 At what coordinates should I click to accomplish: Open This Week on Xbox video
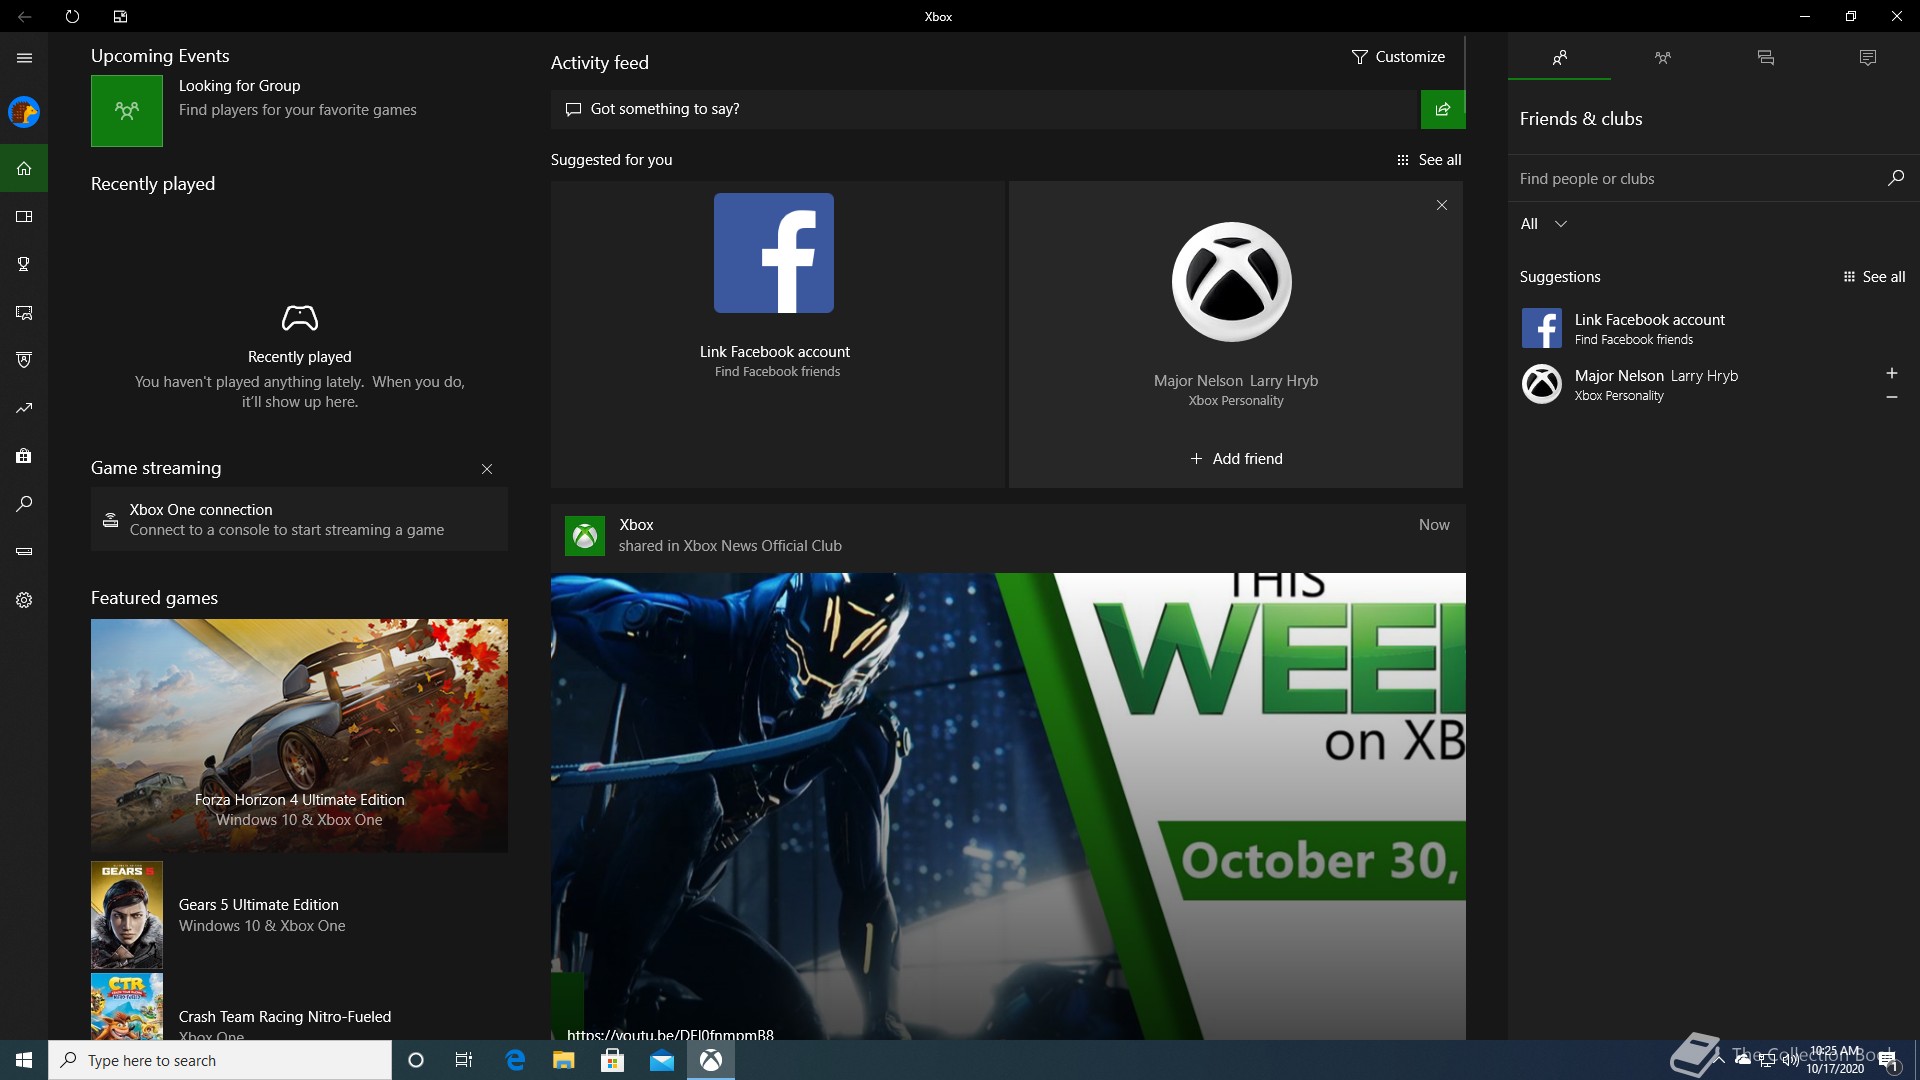(1008, 806)
